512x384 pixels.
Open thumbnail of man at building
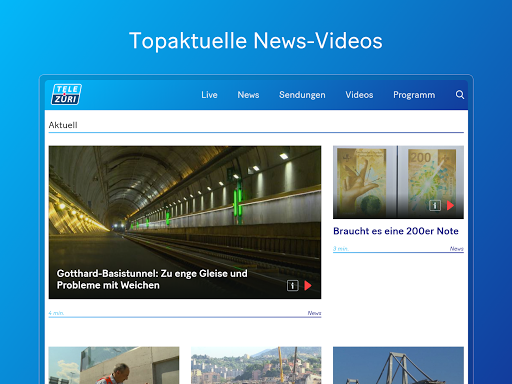click(x=114, y=365)
